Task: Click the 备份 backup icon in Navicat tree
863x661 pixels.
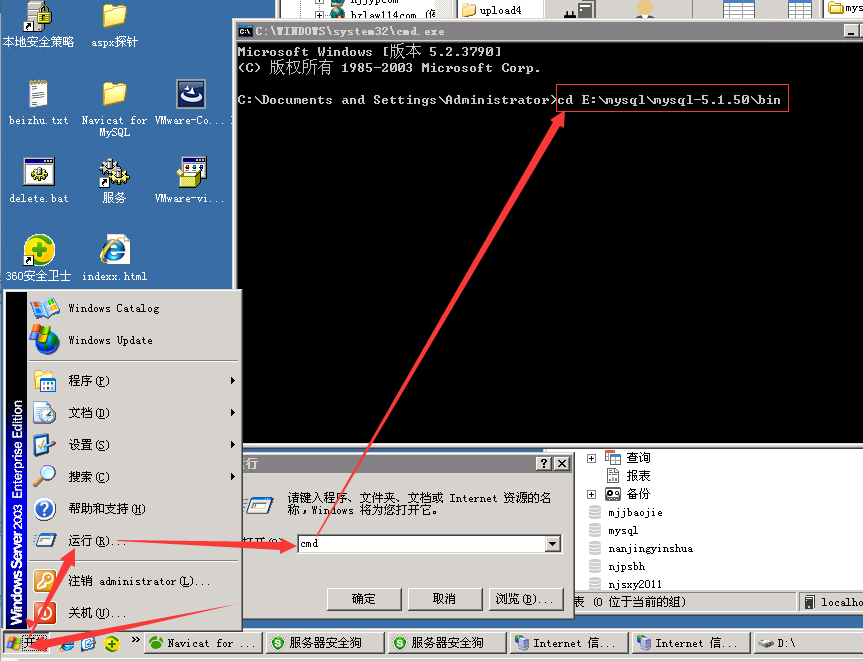Action: pos(613,494)
